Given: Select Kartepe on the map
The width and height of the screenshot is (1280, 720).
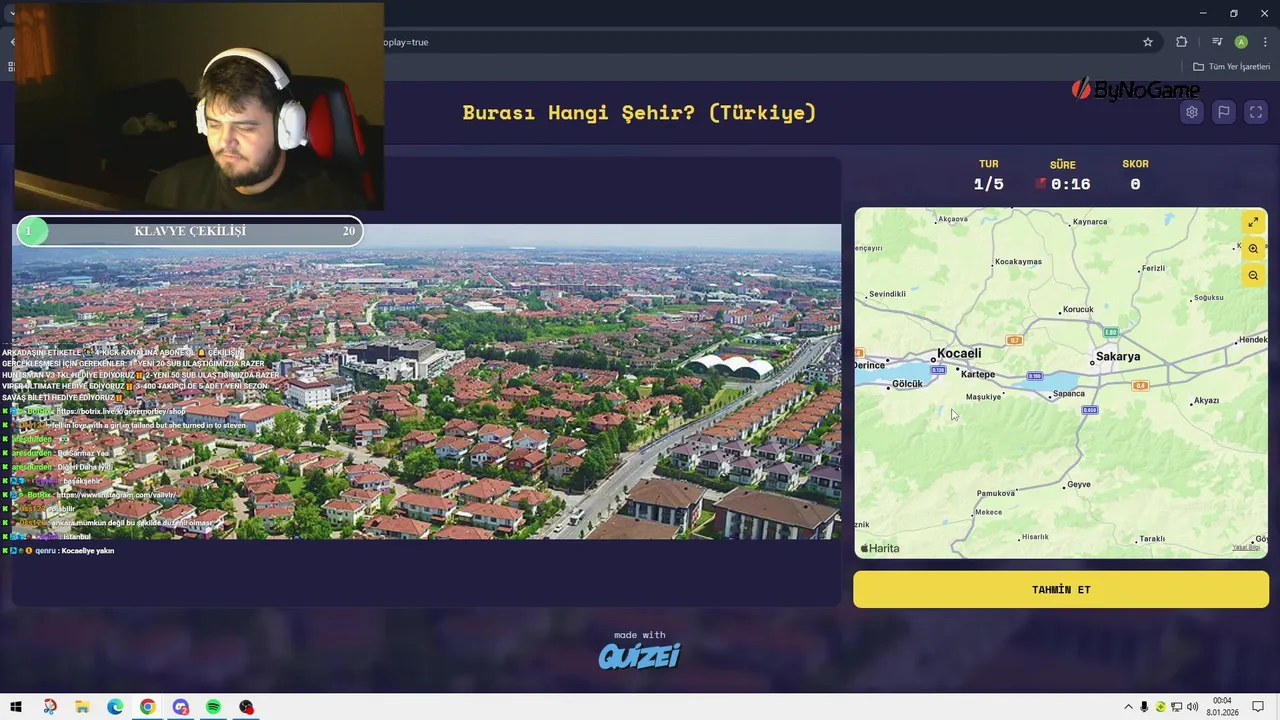Looking at the screenshot, I should point(978,374).
